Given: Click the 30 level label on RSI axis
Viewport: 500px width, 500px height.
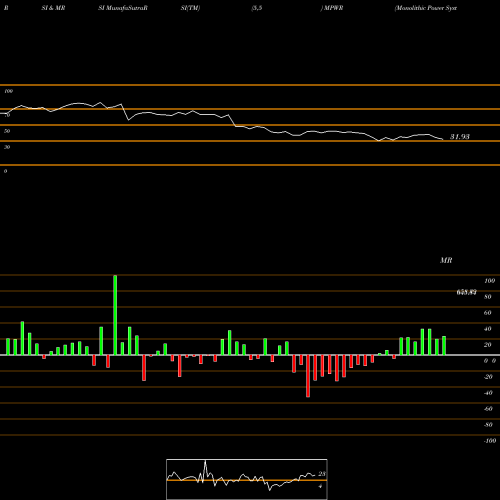Looking at the screenshot, I should point(7,147).
